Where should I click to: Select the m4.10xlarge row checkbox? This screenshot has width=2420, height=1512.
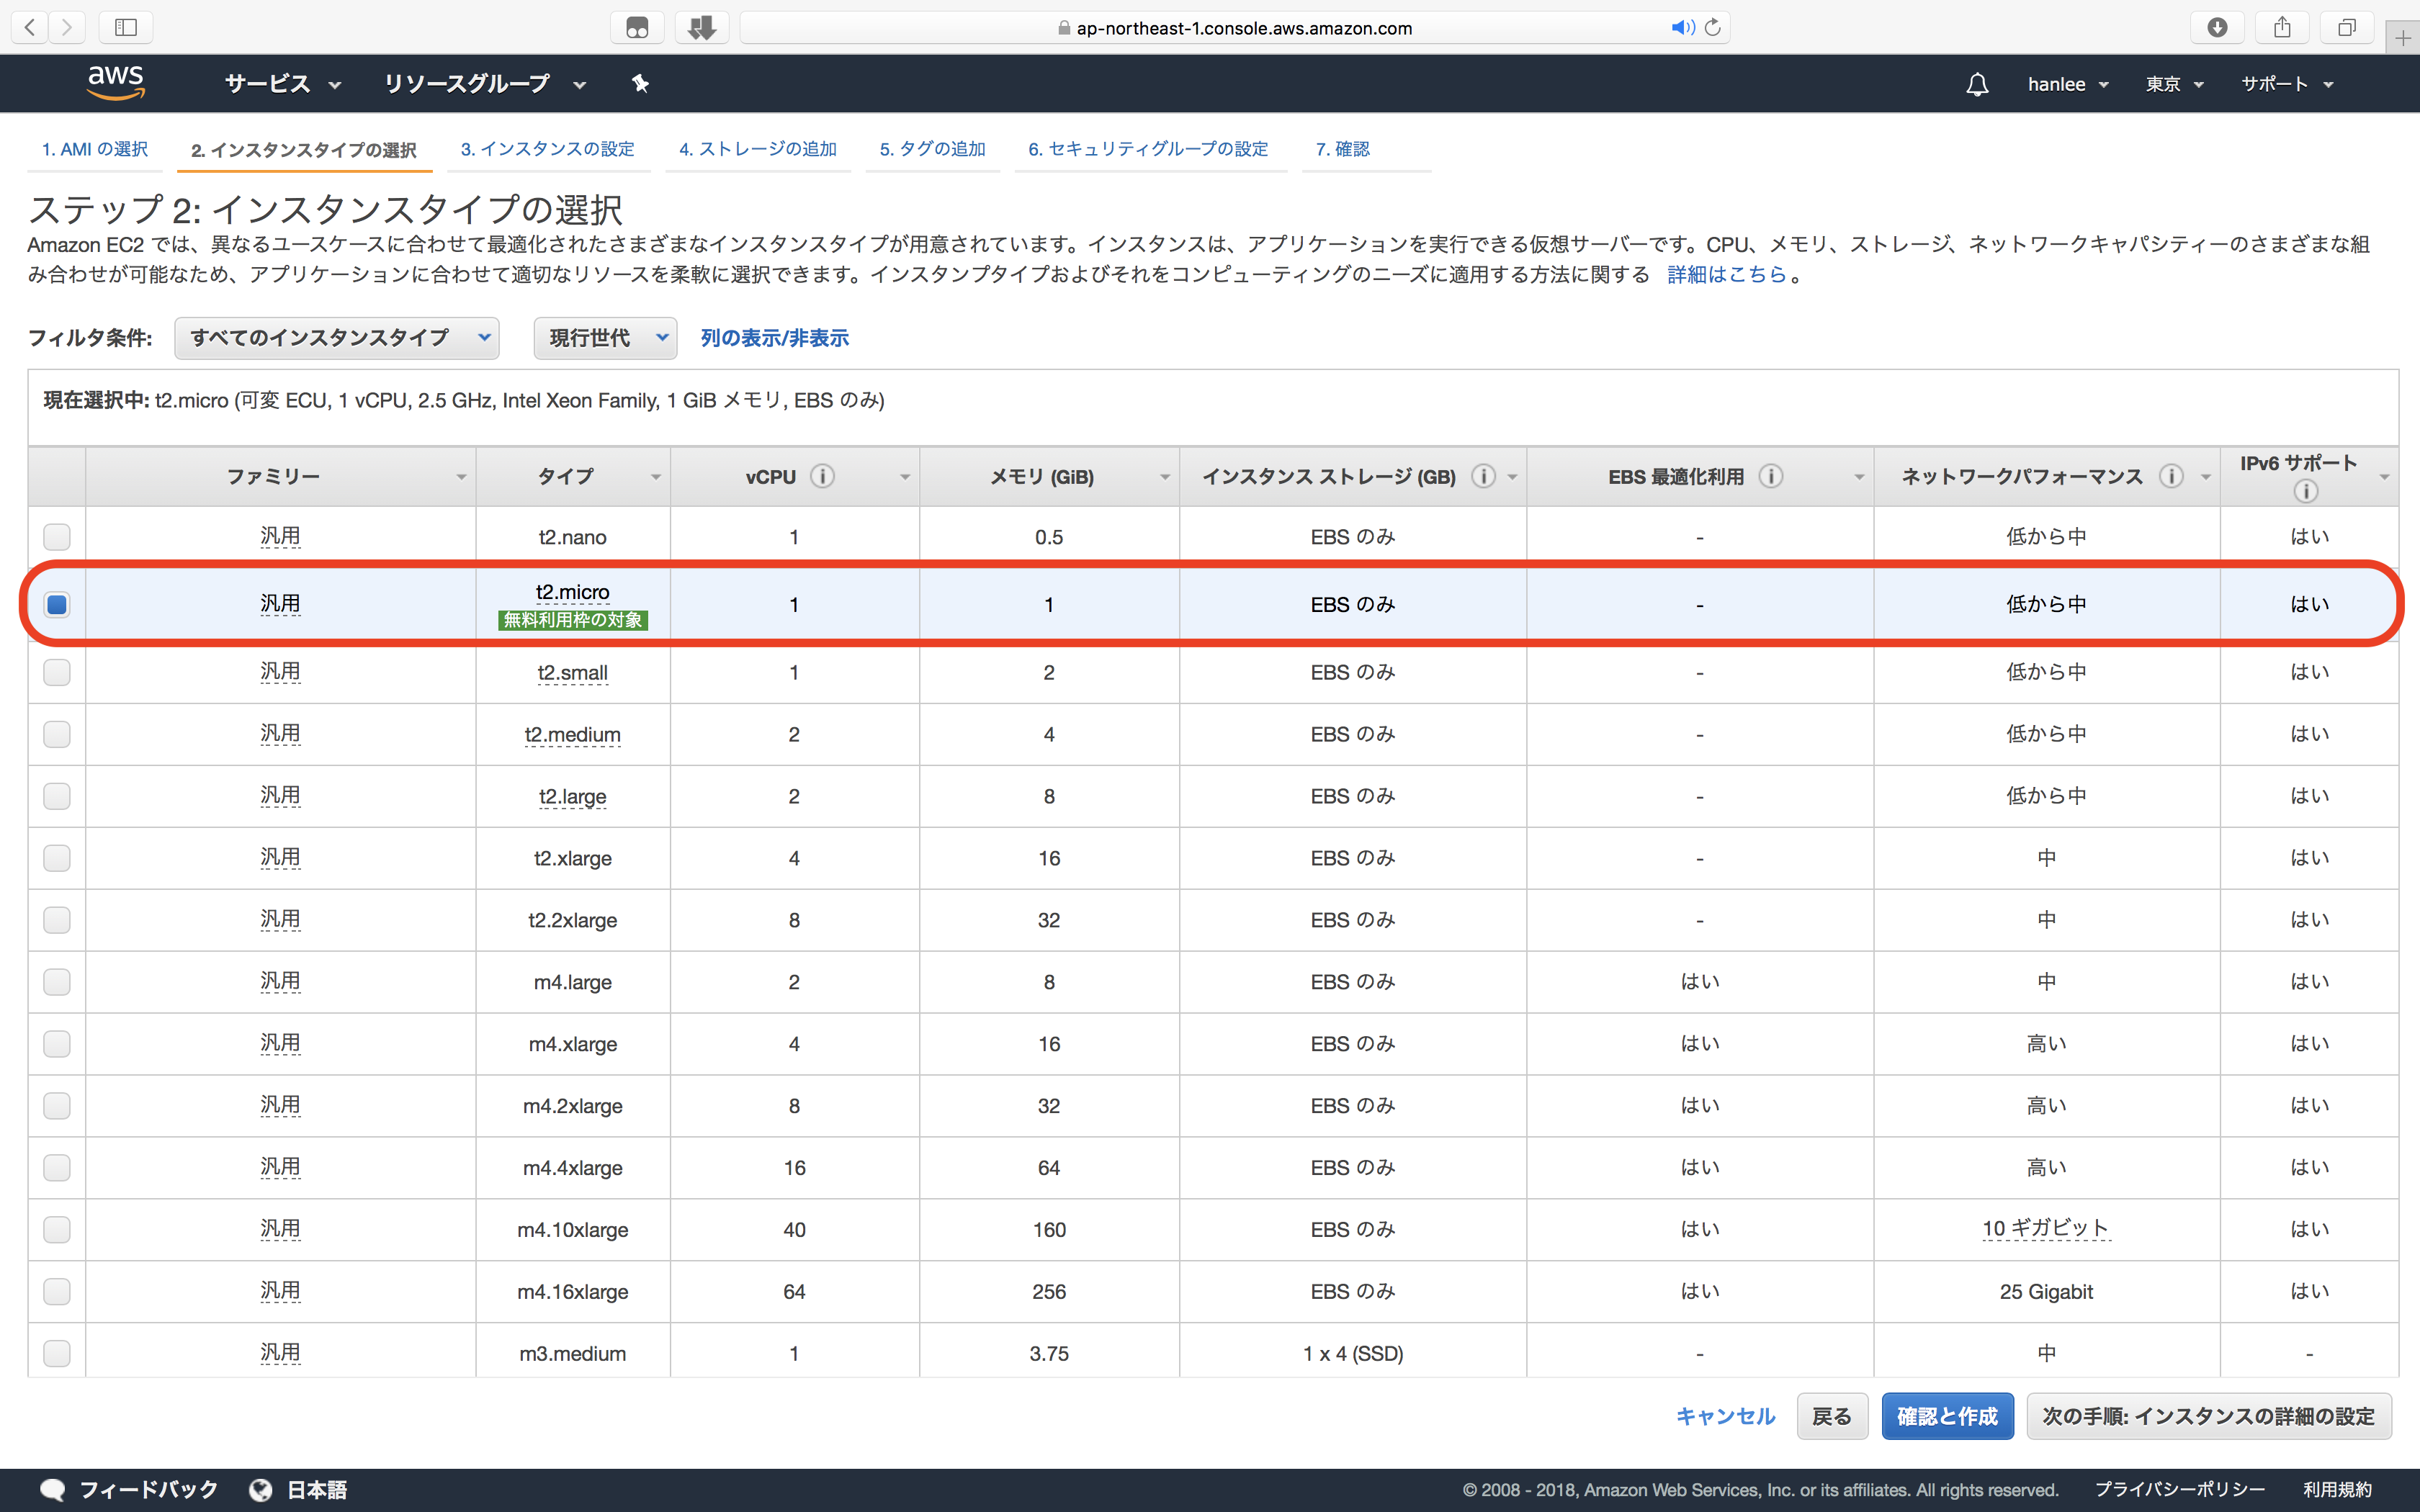point(57,1229)
